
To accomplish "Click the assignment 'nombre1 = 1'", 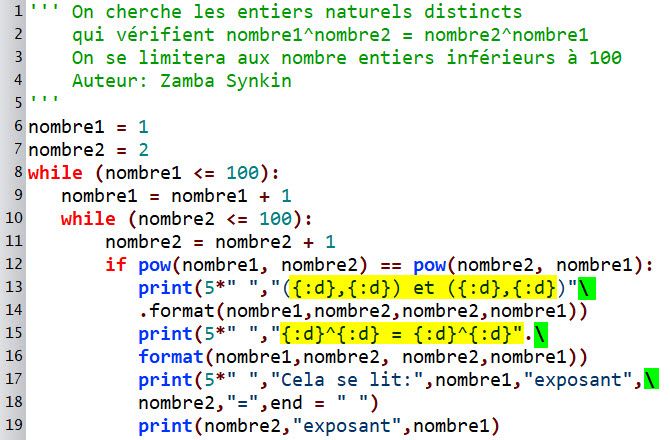I will pos(88,127).
